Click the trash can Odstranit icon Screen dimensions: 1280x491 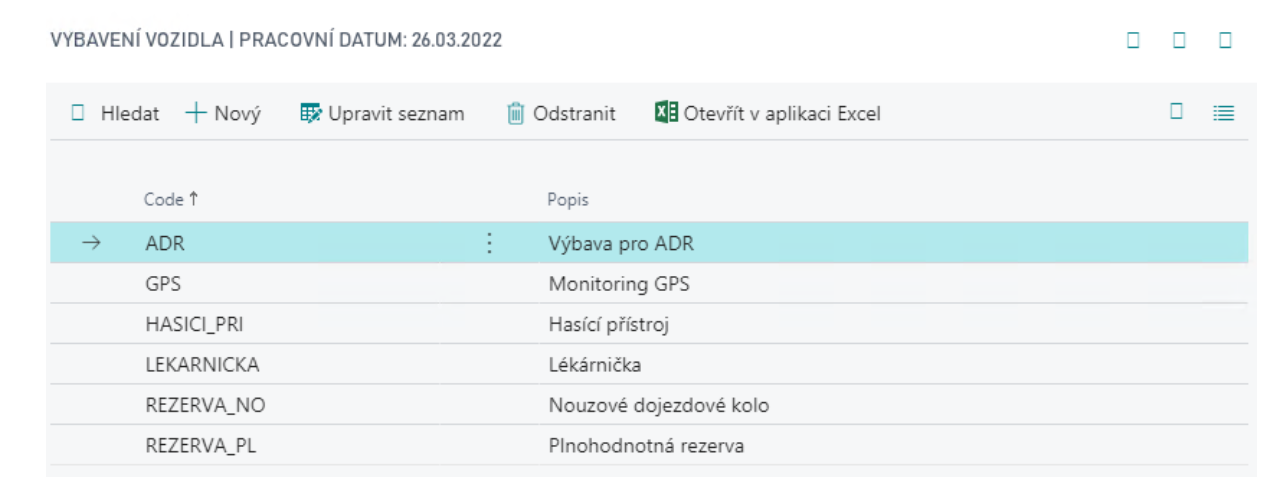coord(516,114)
